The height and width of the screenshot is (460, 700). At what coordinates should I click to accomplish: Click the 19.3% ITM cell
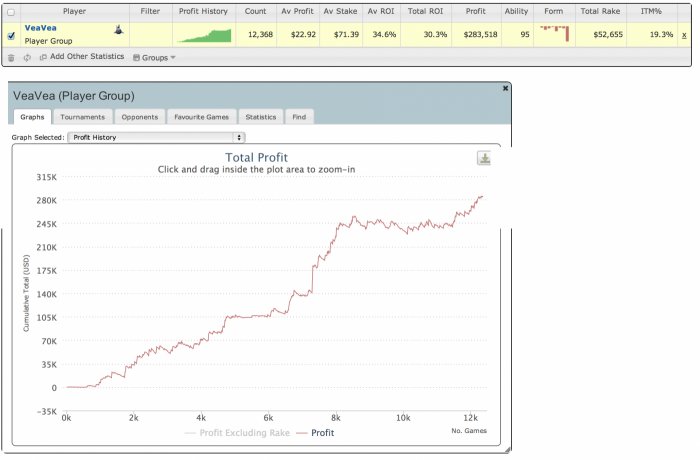661,35
